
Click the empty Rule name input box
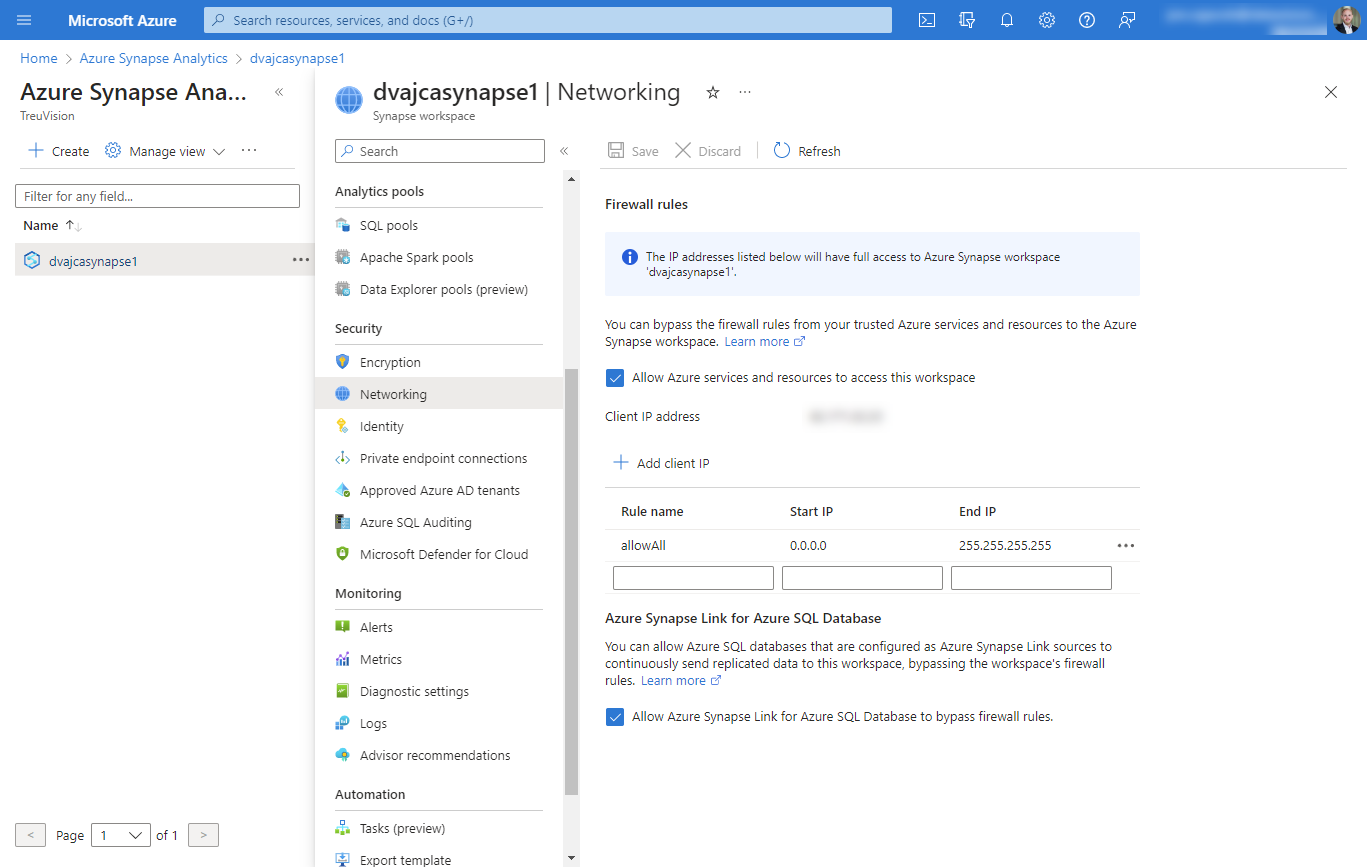click(x=693, y=577)
